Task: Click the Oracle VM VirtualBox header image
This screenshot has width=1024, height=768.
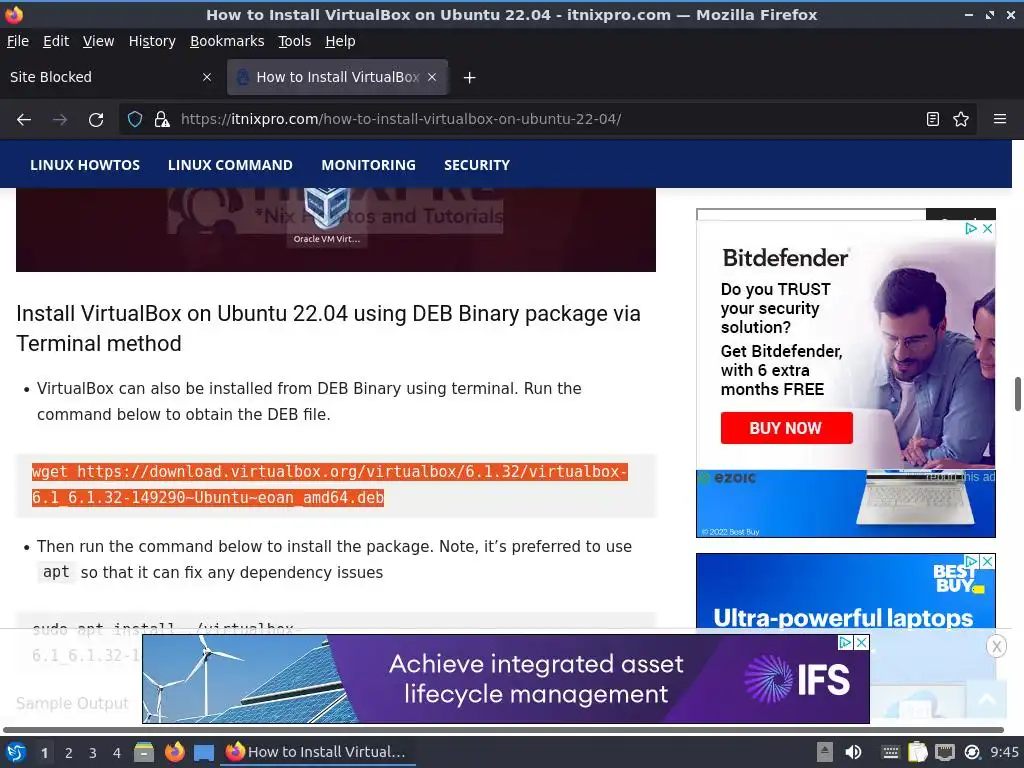Action: click(336, 230)
